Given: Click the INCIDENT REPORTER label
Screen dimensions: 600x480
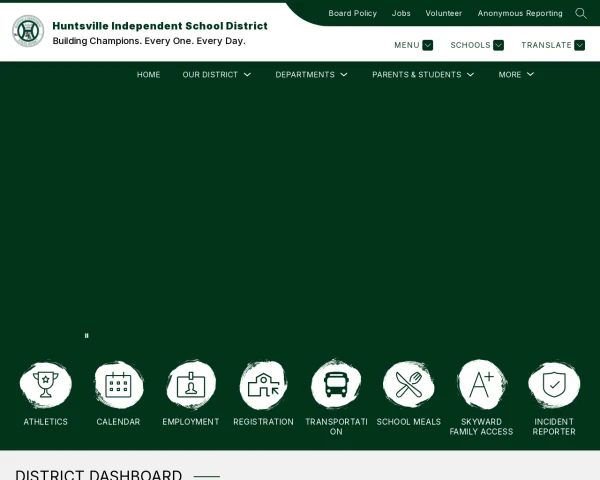Looking at the screenshot, I should pyautogui.click(x=554, y=426).
